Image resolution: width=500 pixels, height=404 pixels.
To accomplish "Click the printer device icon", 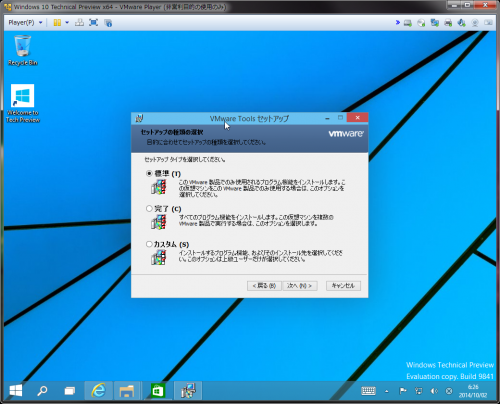I will coord(448,23).
